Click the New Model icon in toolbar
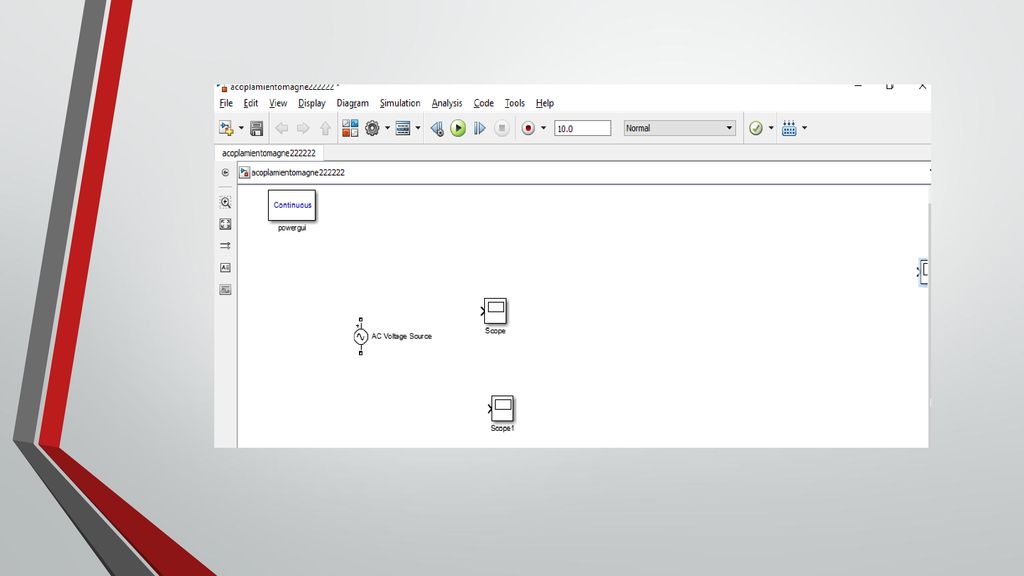1024x576 pixels. coord(226,129)
